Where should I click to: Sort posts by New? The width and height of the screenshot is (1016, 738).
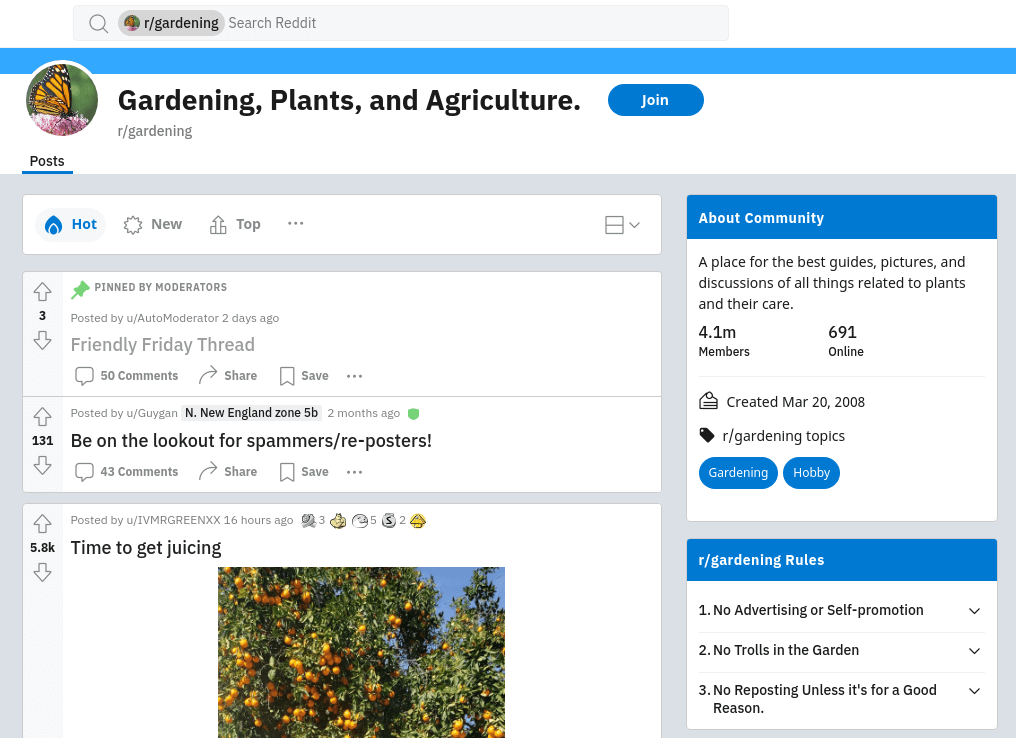click(153, 225)
